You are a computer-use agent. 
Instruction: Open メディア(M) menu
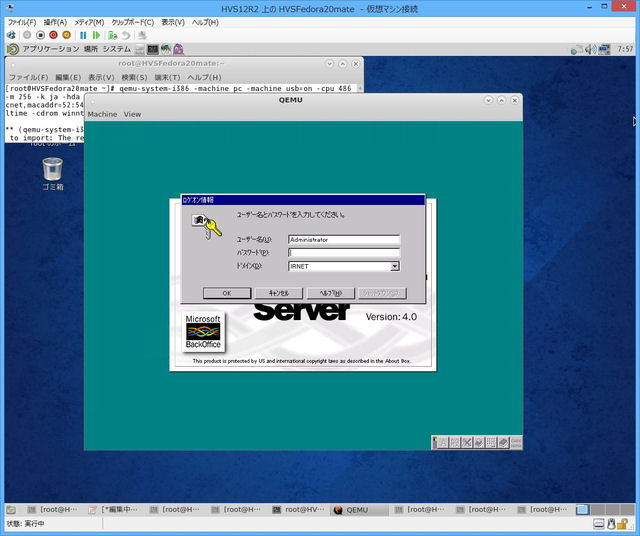(x=89, y=22)
